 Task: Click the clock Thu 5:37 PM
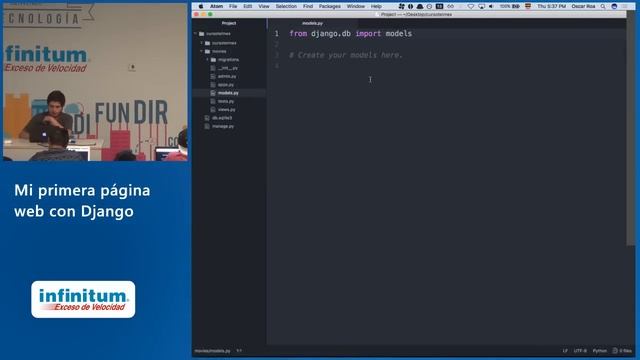pyautogui.click(x=551, y=7)
